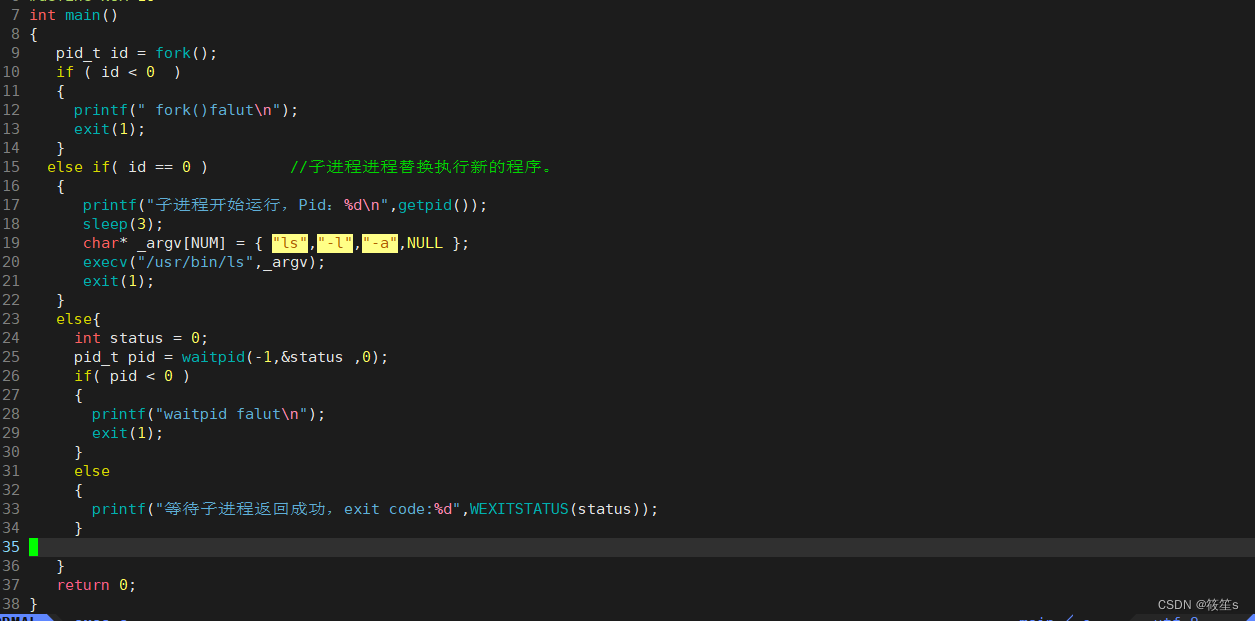The width and height of the screenshot is (1255, 621).
Task: Click line number 16
Action: pyautogui.click(x=11, y=186)
